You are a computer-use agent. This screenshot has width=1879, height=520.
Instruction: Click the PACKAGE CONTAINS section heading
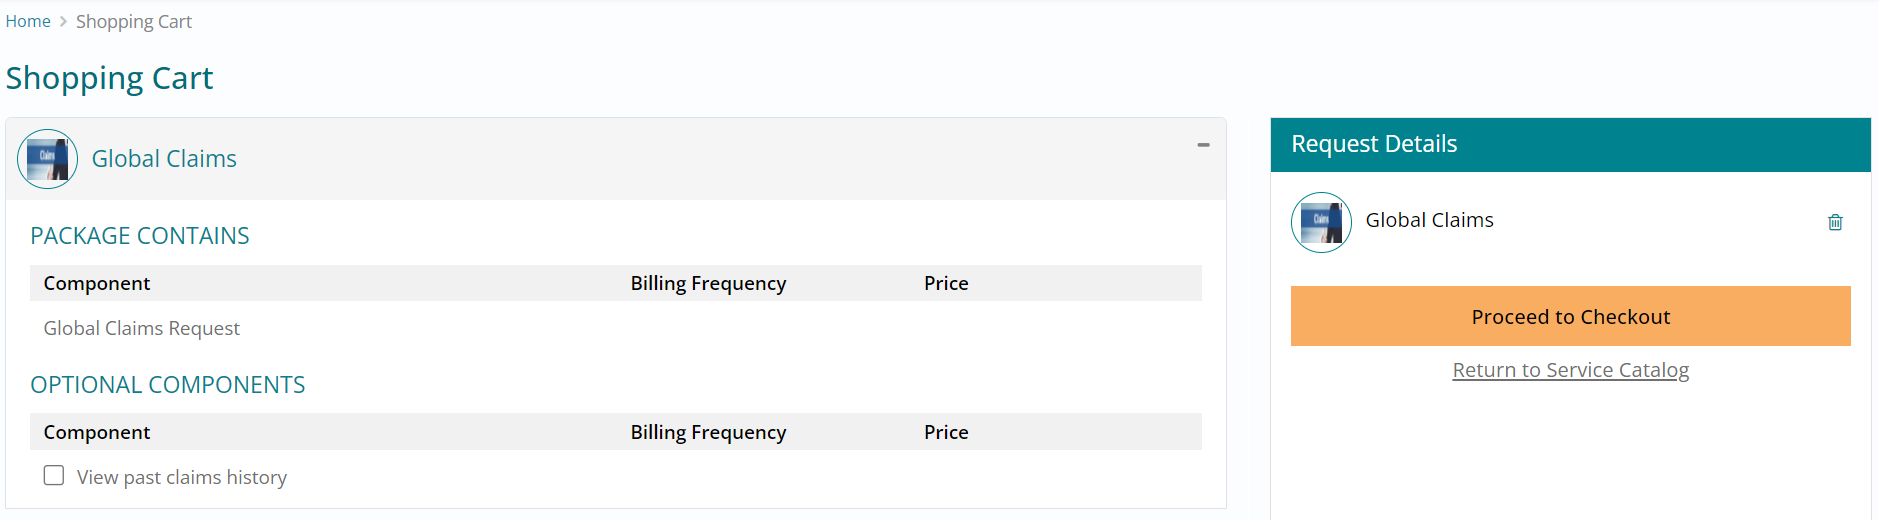click(x=140, y=236)
